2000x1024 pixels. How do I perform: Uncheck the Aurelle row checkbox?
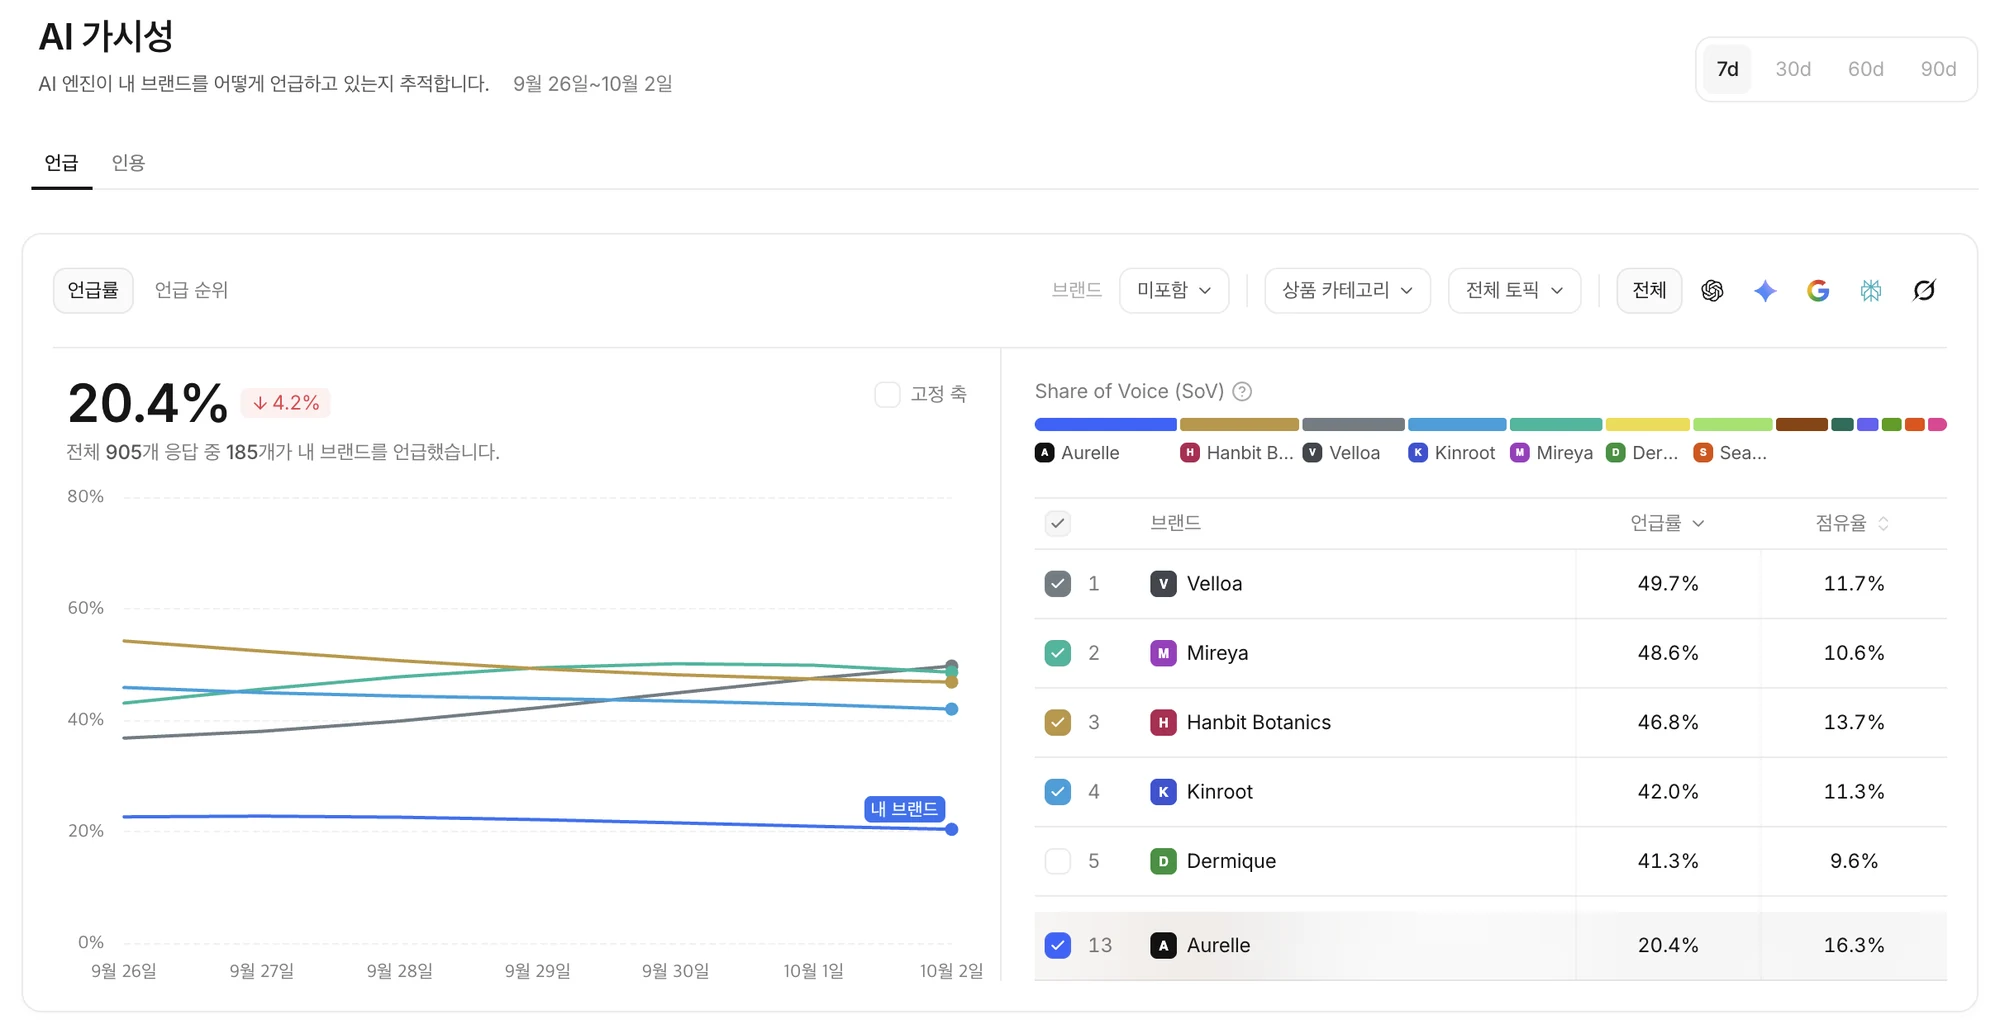1057,945
